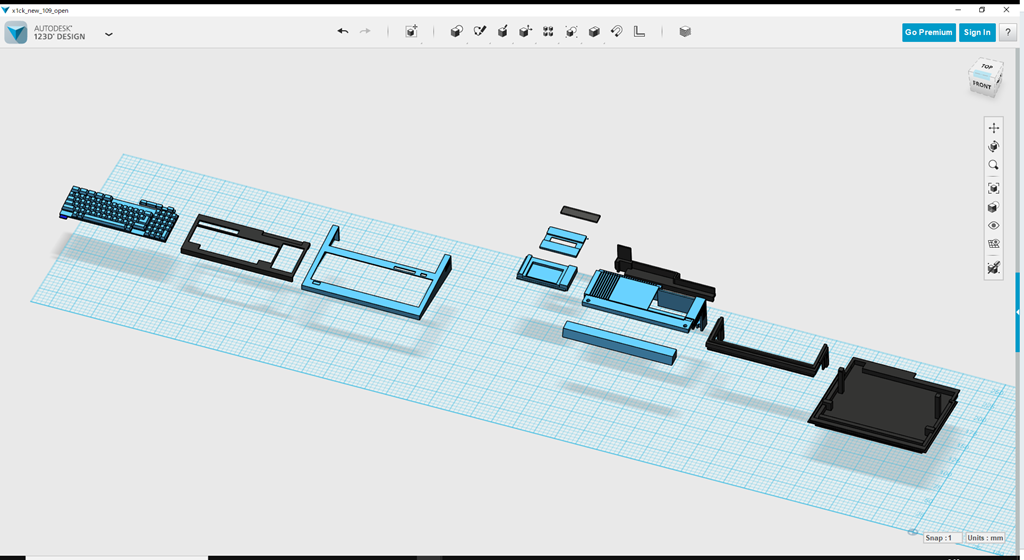
Task: Expand the 123D Design application menu arrow
Action: 109,34
